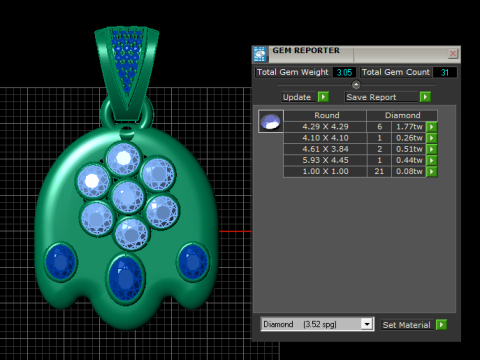Click the Total Gem Weight value 3.05
Viewport: 480px width, 360px height.
(x=344, y=72)
